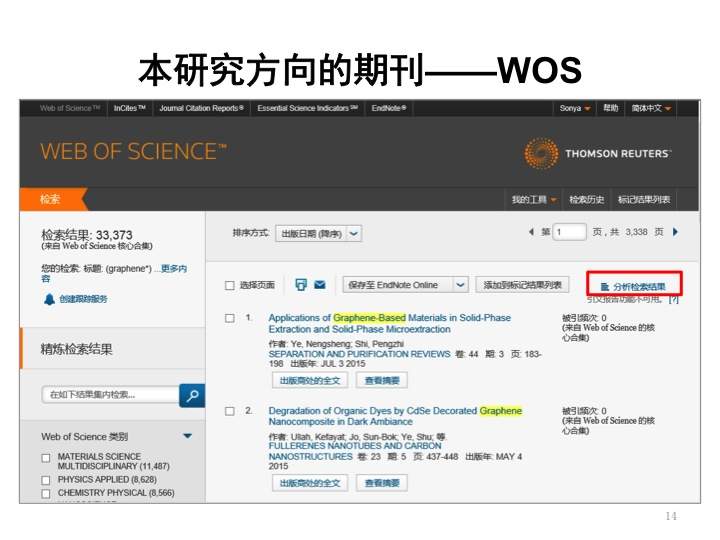Click view abstract button for result 1

[382, 381]
